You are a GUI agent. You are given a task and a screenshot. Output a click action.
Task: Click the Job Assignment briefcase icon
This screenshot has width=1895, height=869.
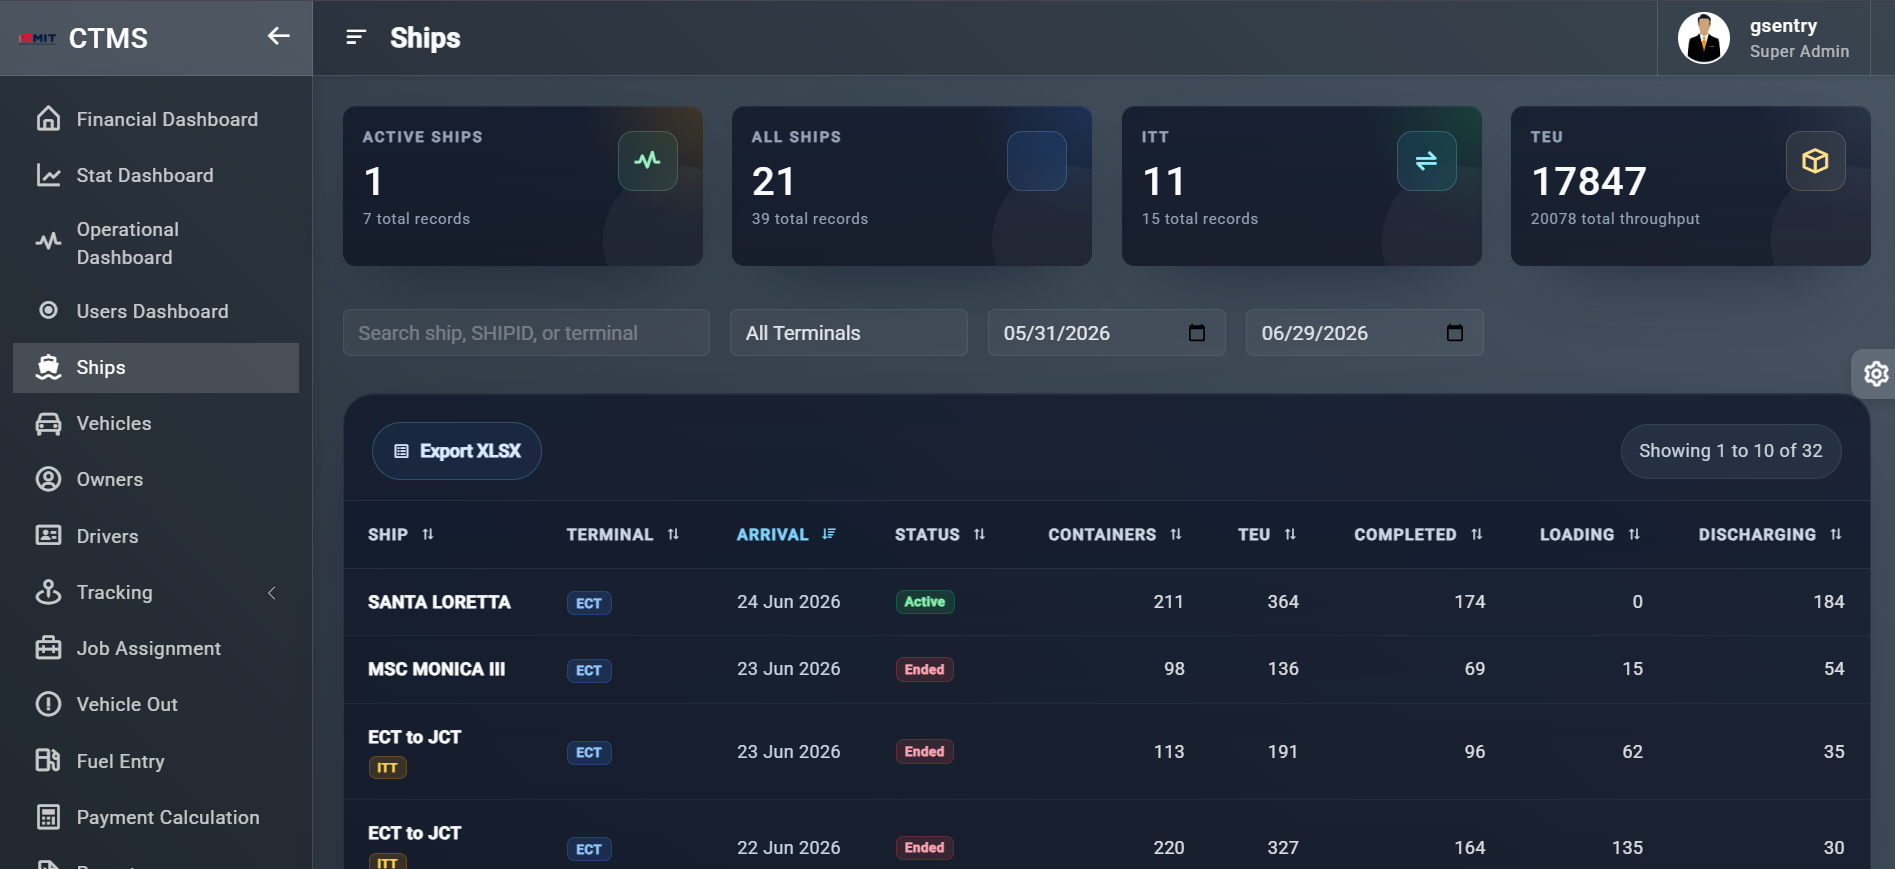pos(48,648)
